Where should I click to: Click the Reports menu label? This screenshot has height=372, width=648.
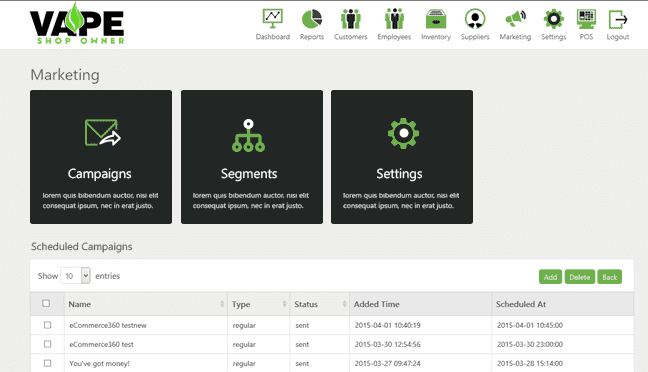click(312, 37)
